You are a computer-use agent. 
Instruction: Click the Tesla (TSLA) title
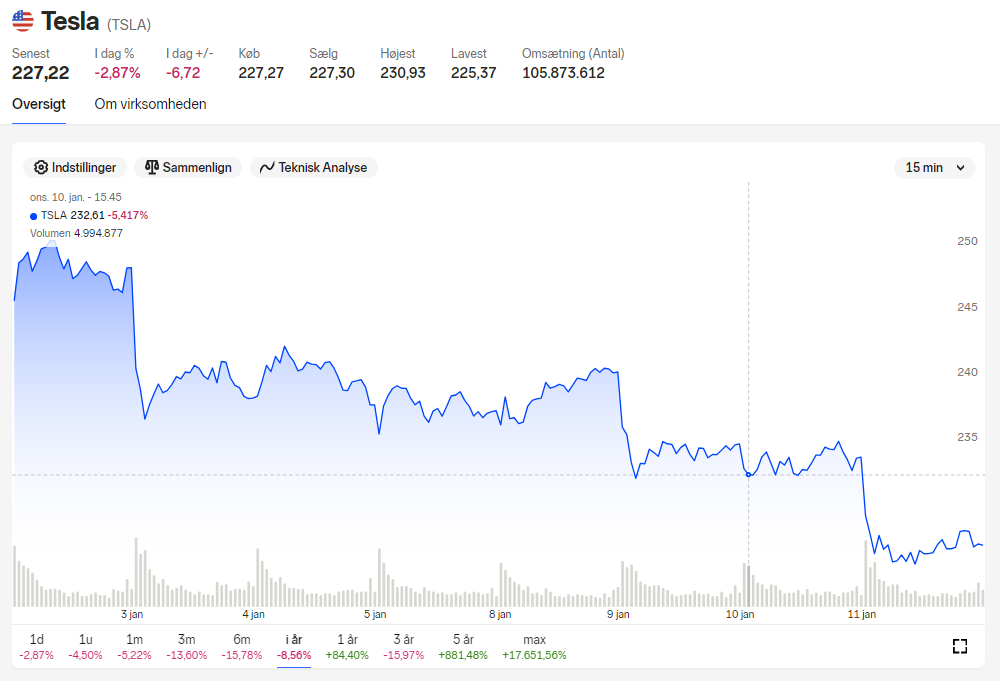96,22
